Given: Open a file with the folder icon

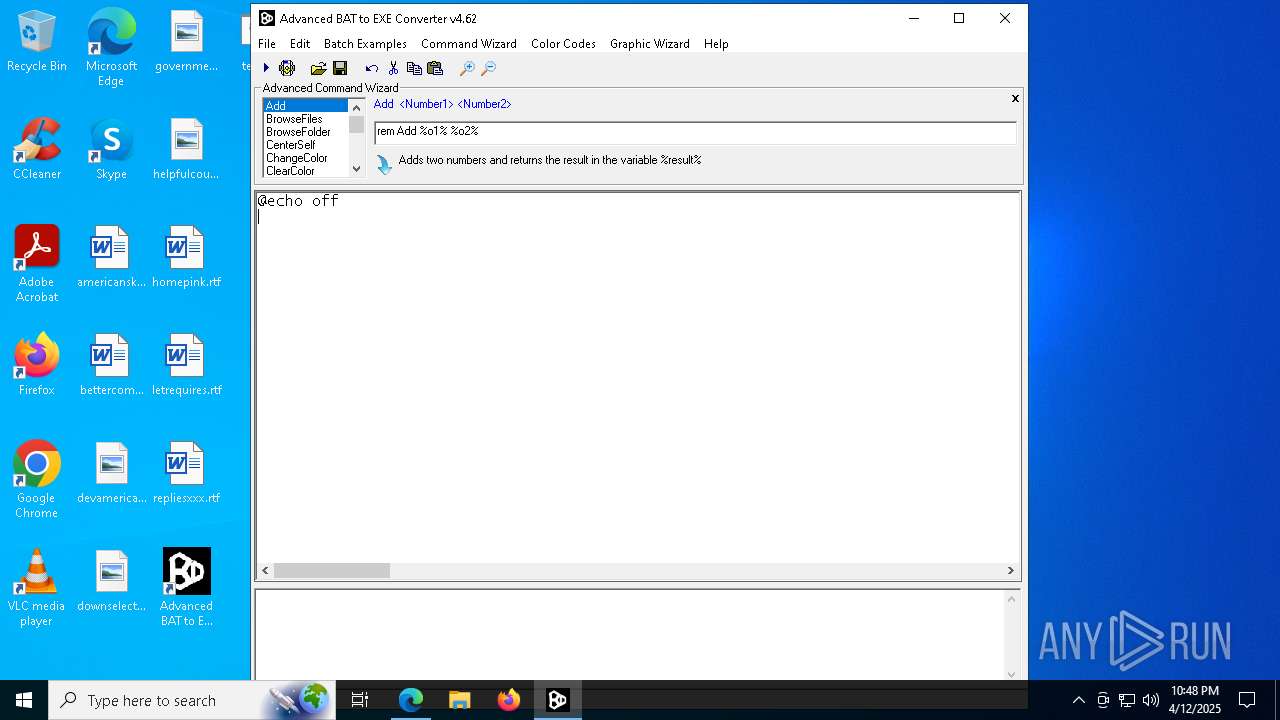Looking at the screenshot, I should click(x=318, y=68).
